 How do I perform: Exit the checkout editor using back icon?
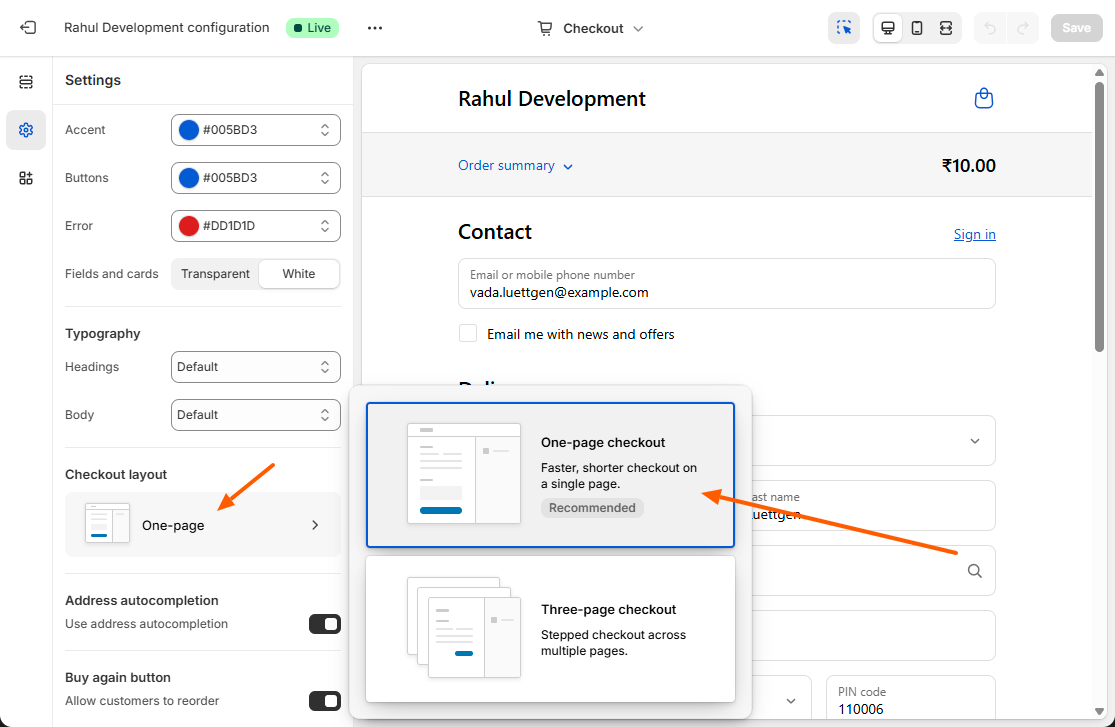[x=28, y=28]
